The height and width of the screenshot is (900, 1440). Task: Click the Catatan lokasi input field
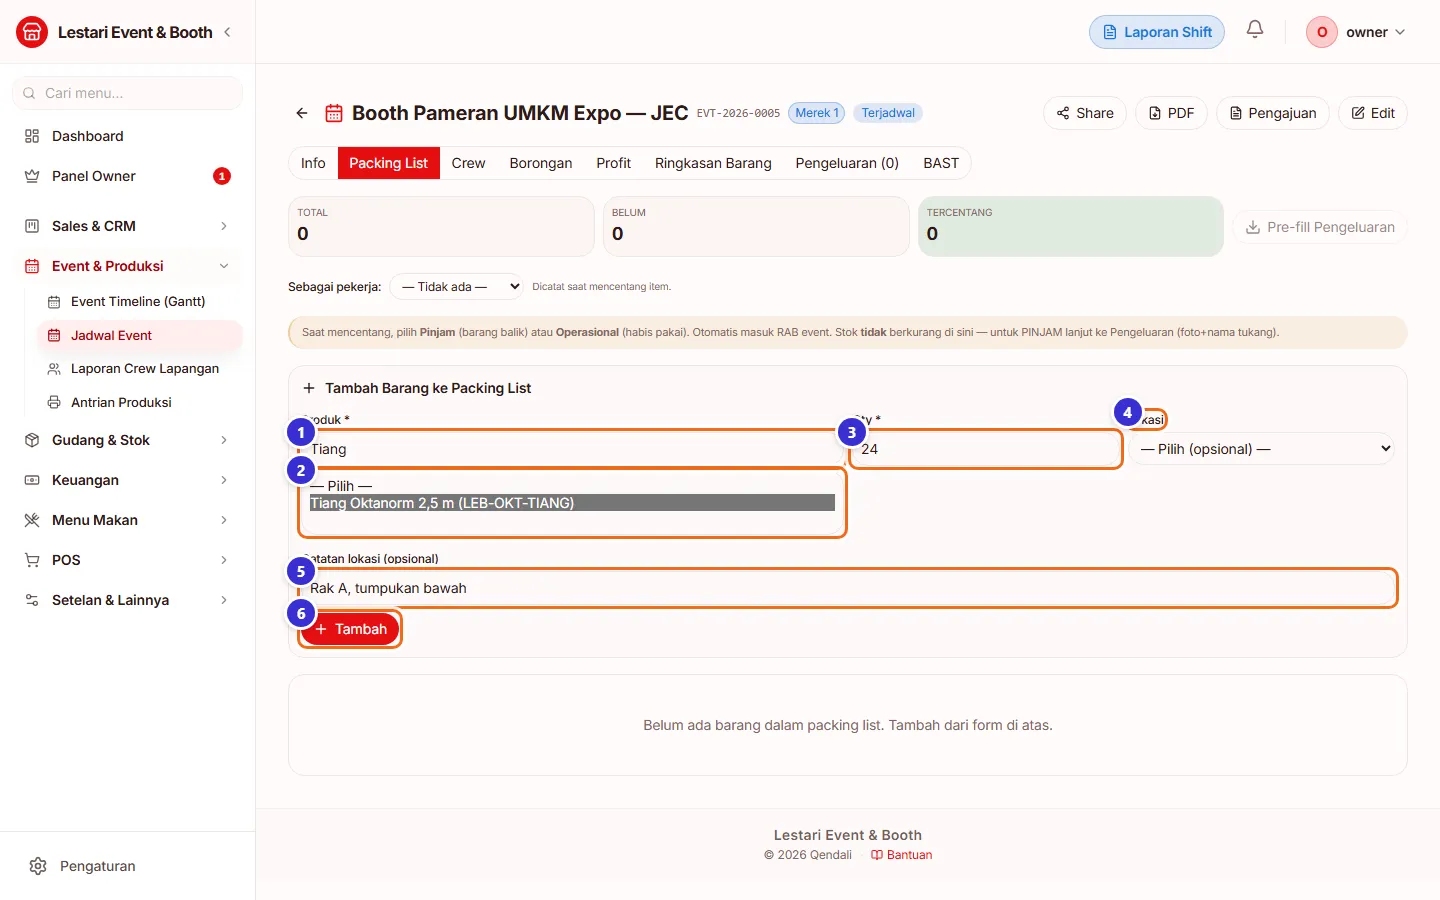(848, 588)
